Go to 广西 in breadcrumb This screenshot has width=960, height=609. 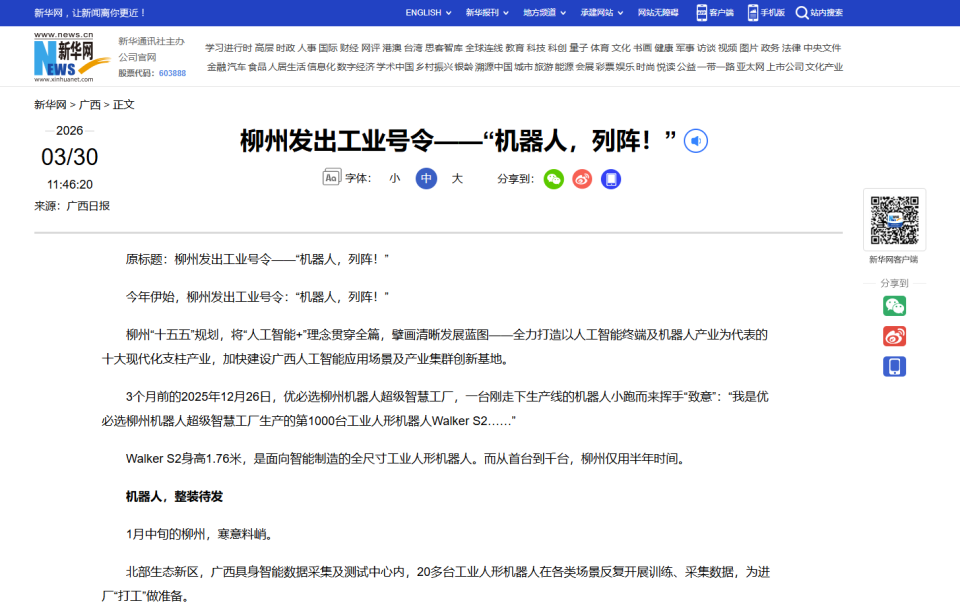[89, 105]
